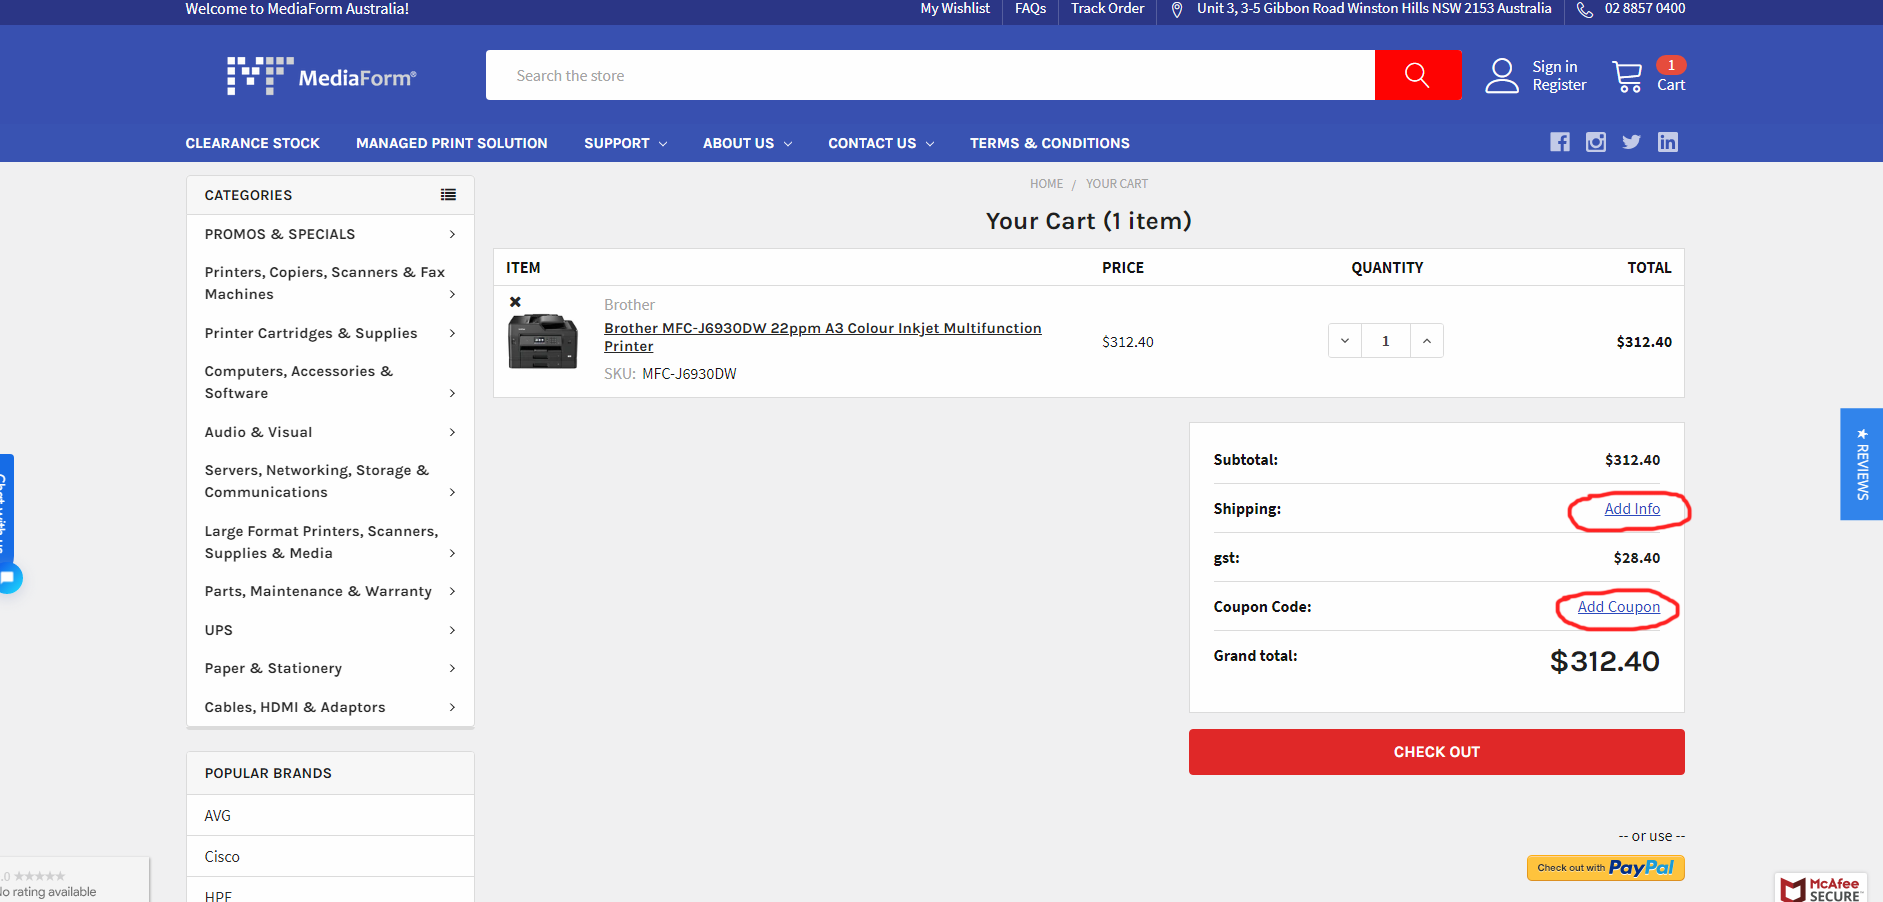Click the Brother printer thumbnail image
Viewport: 1883px width, 902px height.
tap(543, 341)
